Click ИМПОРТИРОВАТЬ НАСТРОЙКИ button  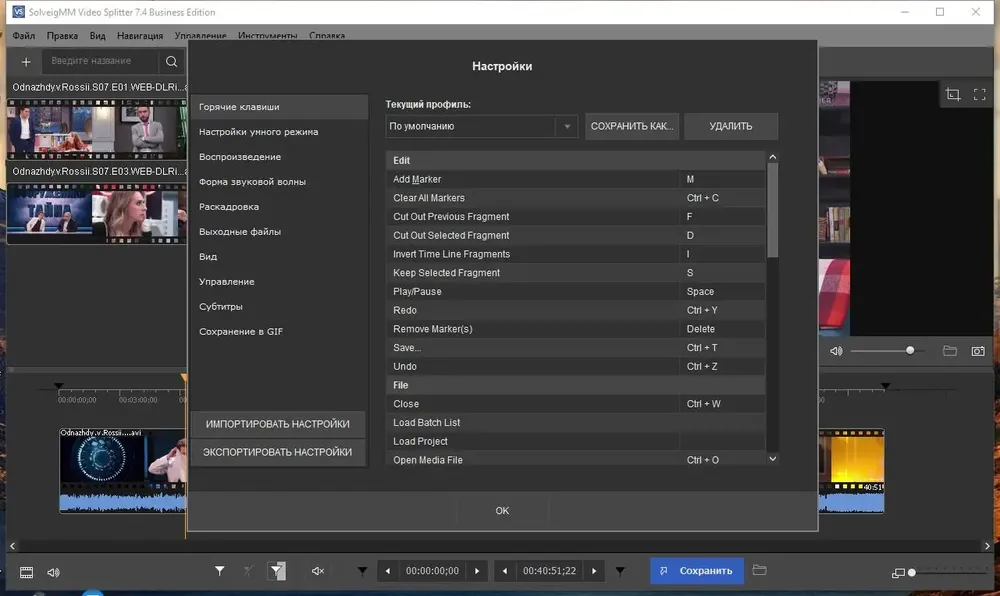277,424
